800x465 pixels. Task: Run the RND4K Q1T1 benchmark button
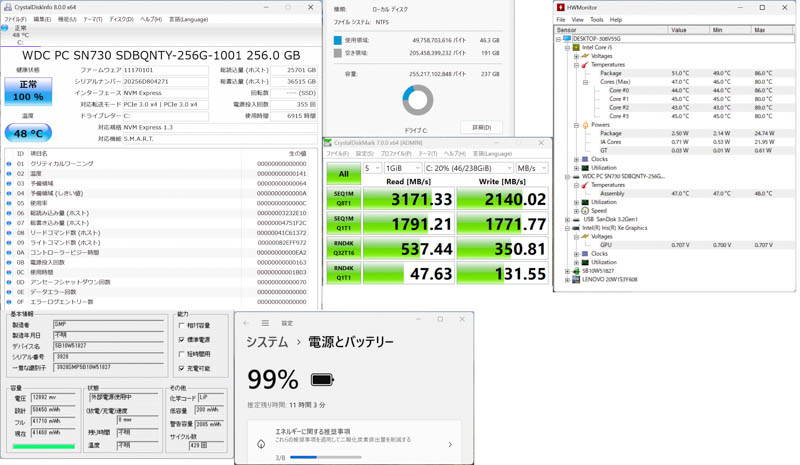coord(343,273)
